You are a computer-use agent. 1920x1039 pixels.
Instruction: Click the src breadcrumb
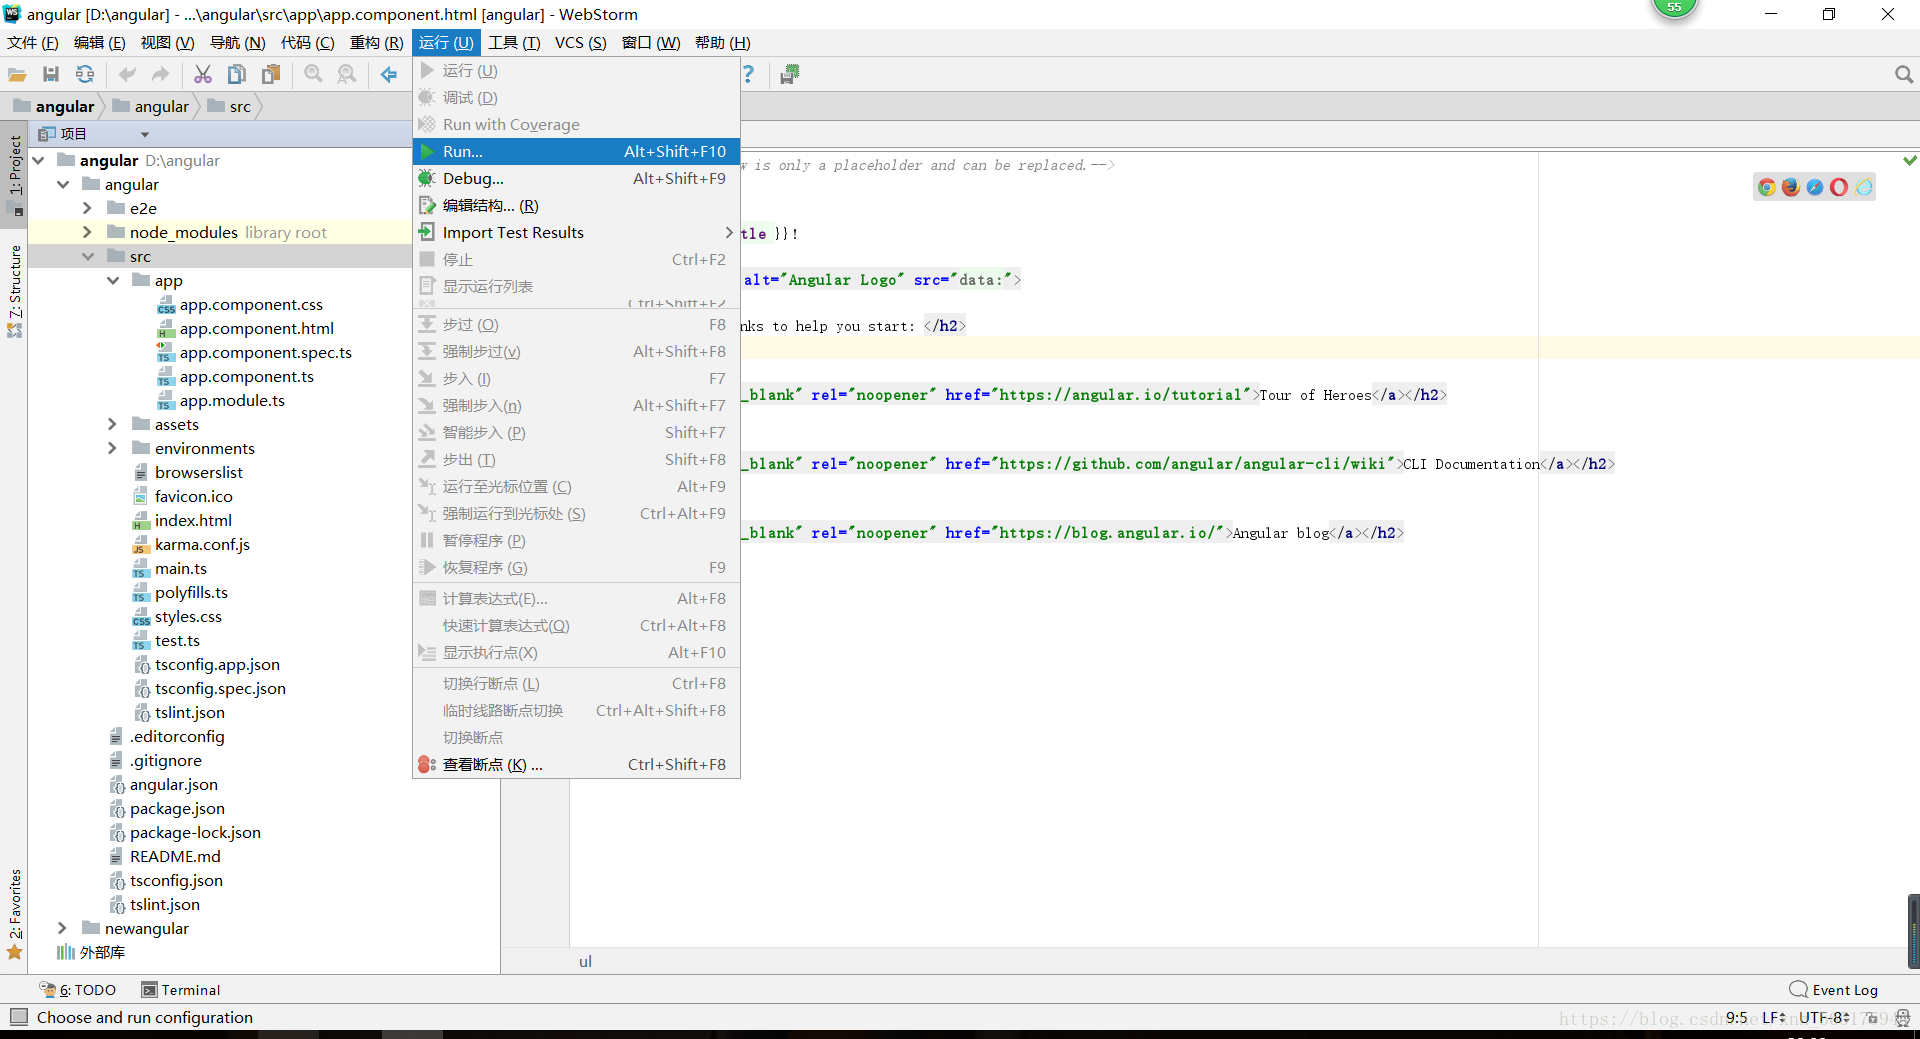pos(230,106)
